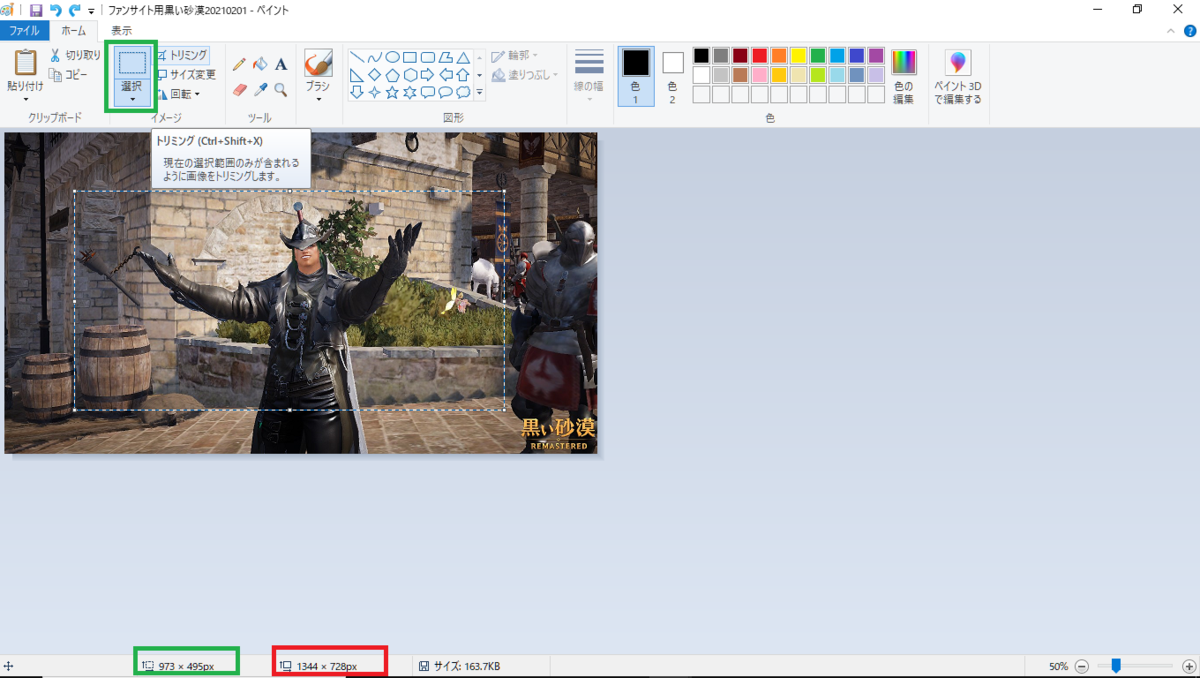1200x678 pixels.
Task: Click the 貼り付け (Paste) clipboard button
Action: tap(25, 65)
